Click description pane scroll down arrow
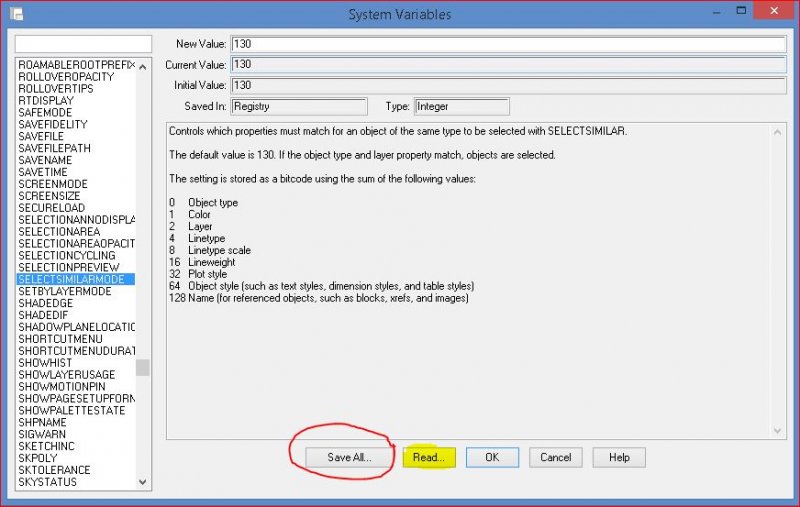The height and width of the screenshot is (507, 800). click(x=777, y=431)
